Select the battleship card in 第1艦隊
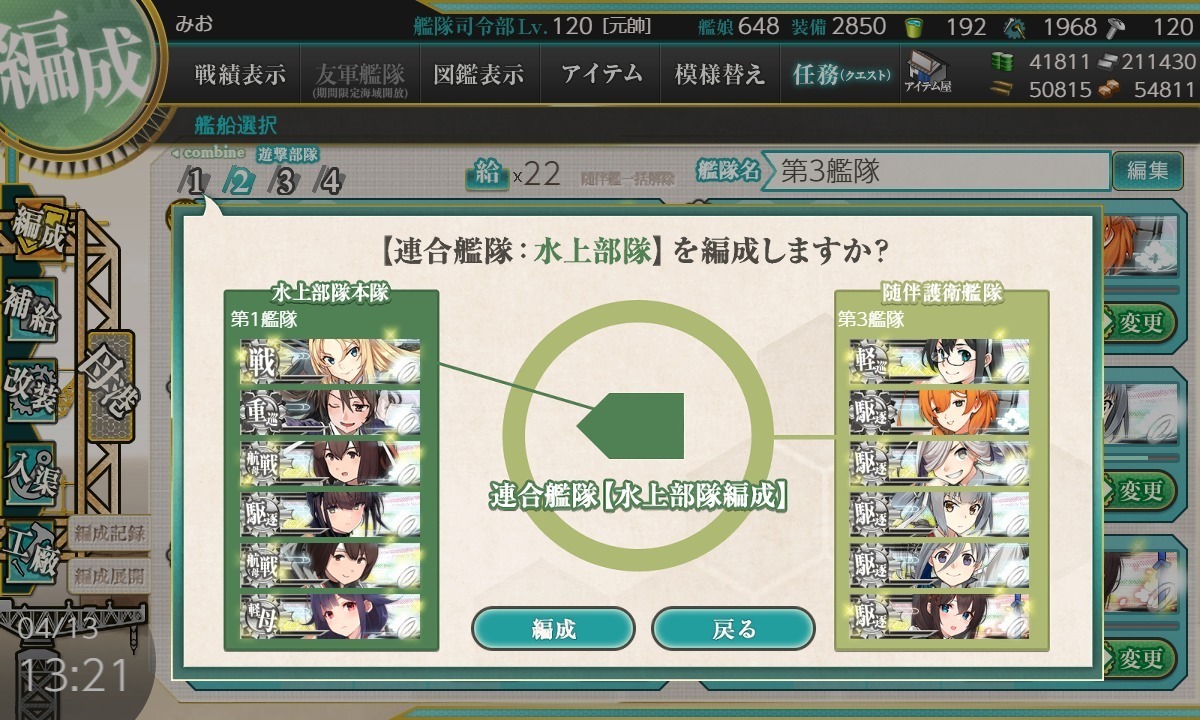The height and width of the screenshot is (720, 1200). pyautogui.click(x=330, y=361)
